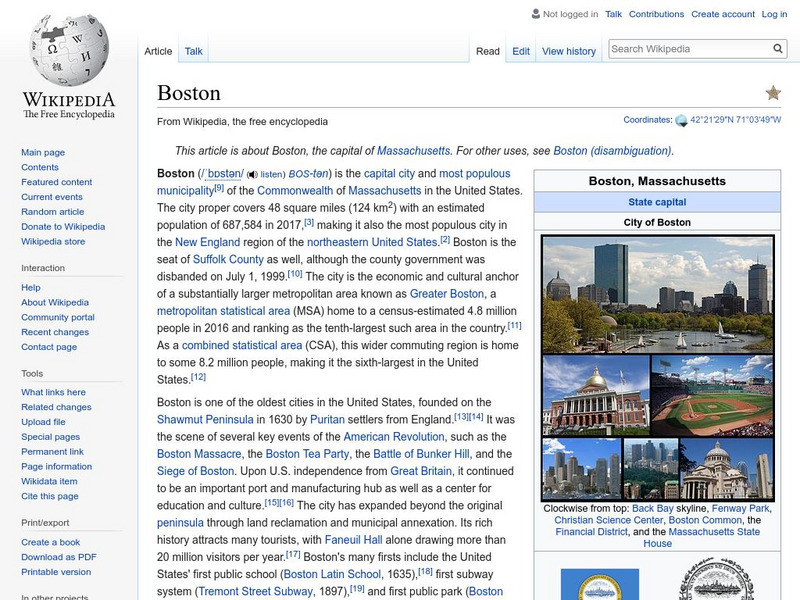Open the Massachusetts State House photo
The width and height of the screenshot is (800, 600).
click(x=594, y=394)
